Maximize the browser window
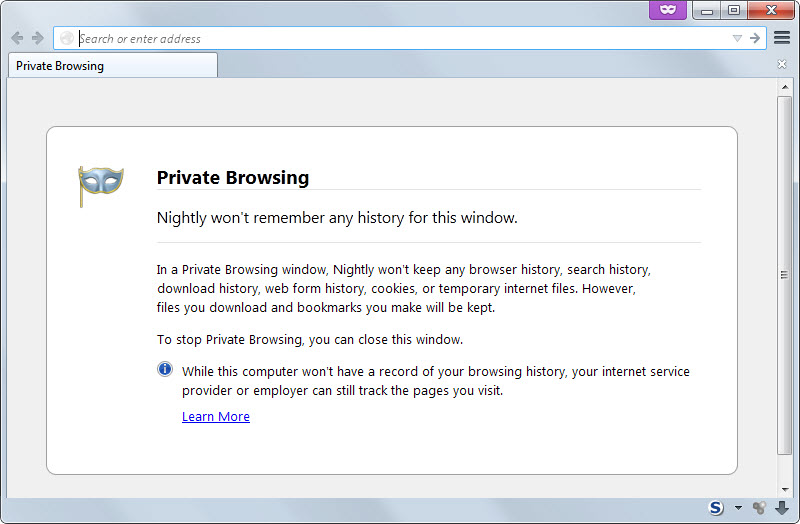800x524 pixels. 734,10
